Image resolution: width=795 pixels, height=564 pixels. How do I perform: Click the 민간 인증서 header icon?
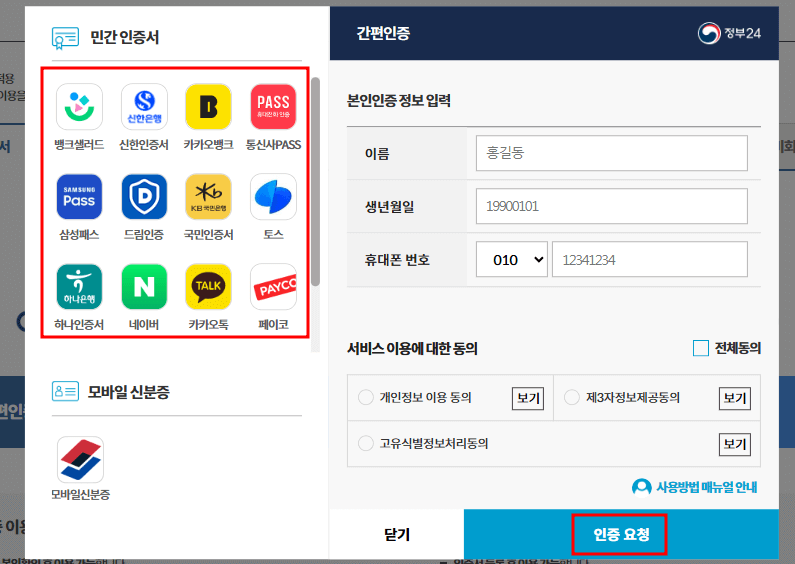pyautogui.click(x=65, y=38)
